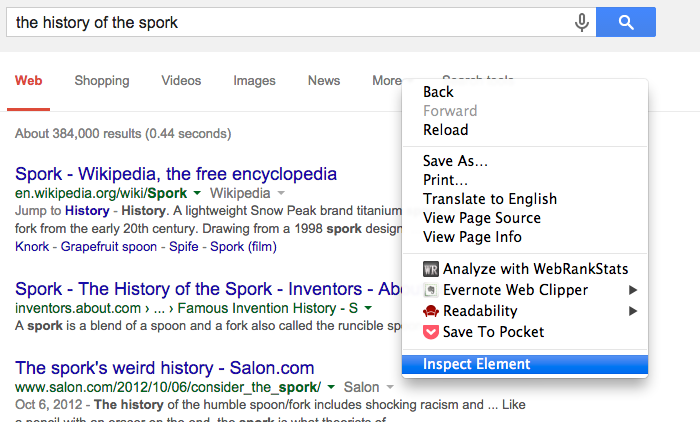Viewport: 700px width, 422px height.
Task: Choose View Page Source menu item
Action: tap(482, 218)
